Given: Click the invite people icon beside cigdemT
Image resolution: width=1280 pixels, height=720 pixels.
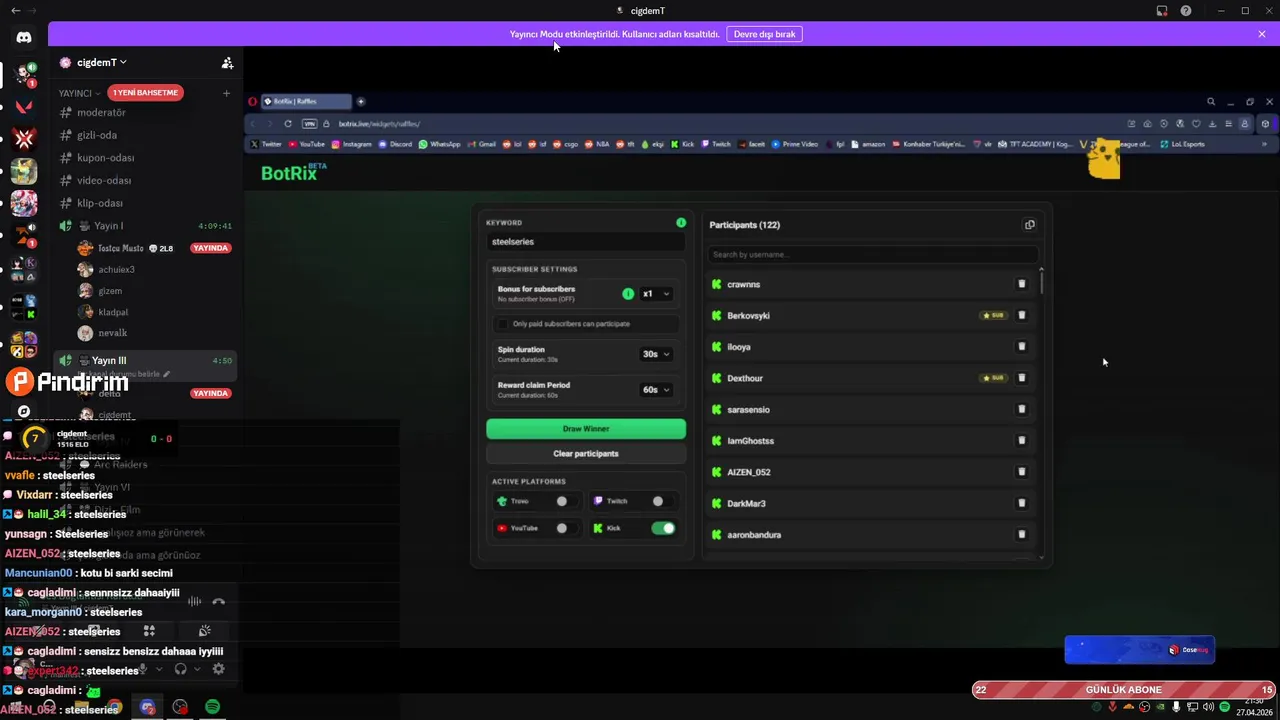Looking at the screenshot, I should (227, 63).
